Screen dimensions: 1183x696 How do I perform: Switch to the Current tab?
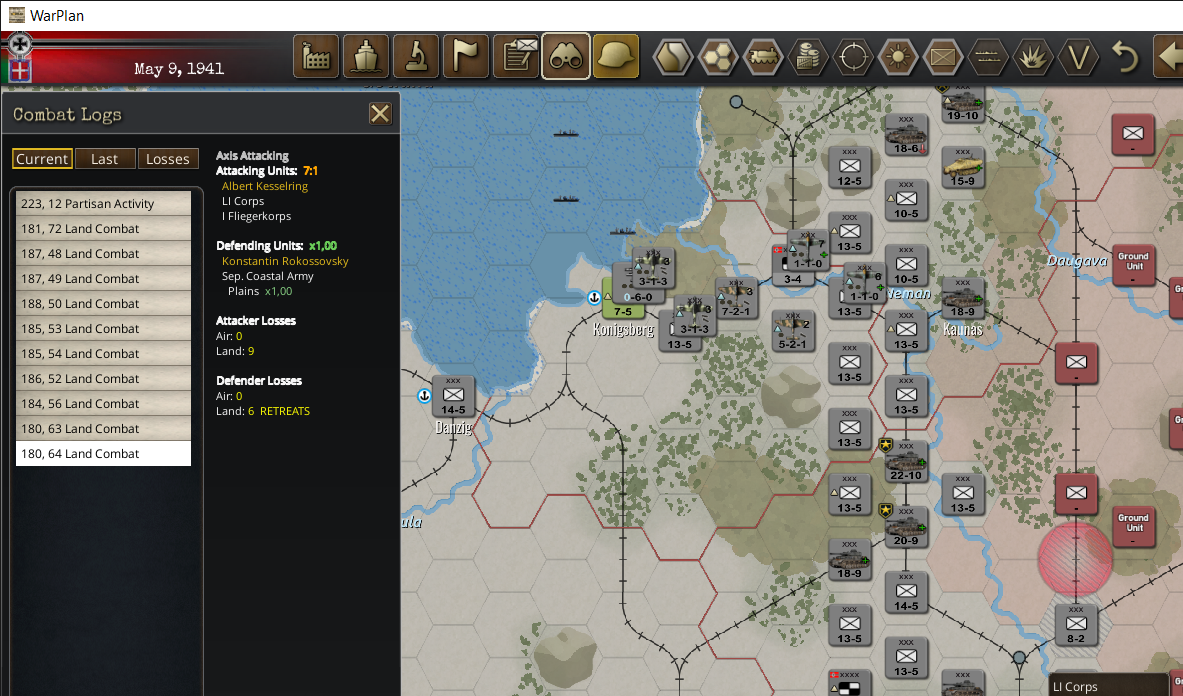pyautogui.click(x=42, y=159)
